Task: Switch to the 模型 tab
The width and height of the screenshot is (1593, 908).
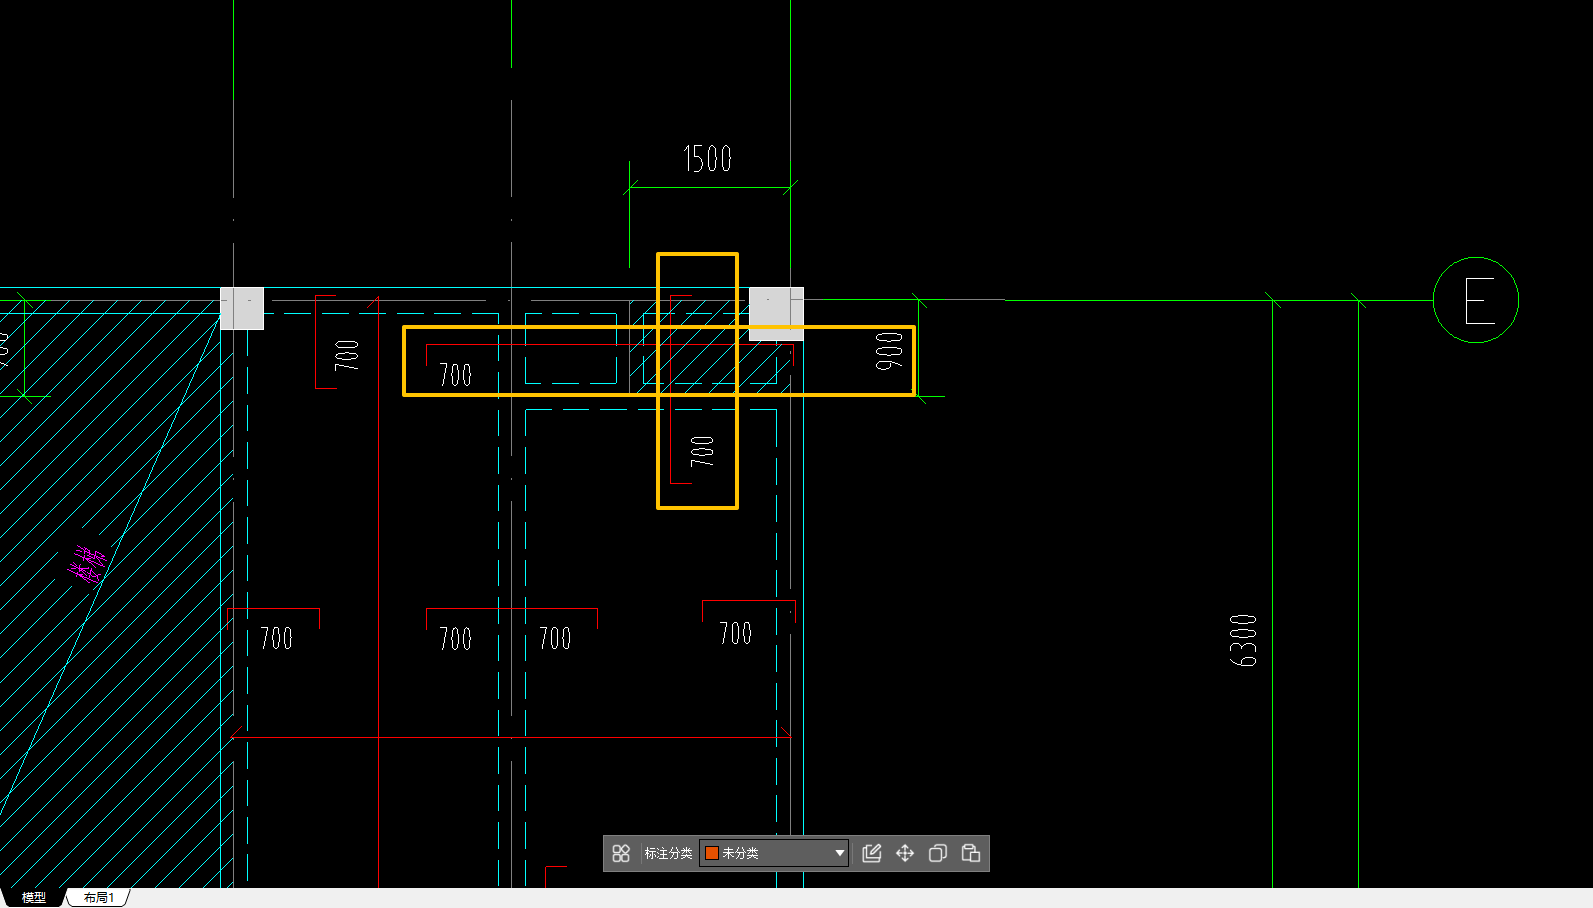Action: (x=33, y=898)
